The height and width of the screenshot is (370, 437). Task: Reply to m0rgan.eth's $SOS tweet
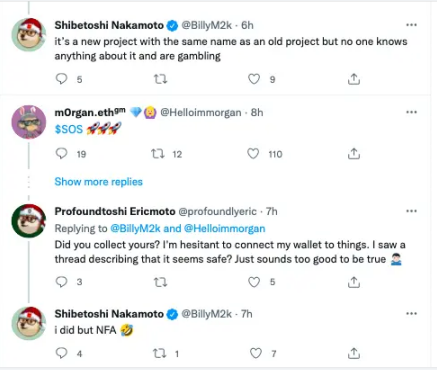(x=61, y=154)
